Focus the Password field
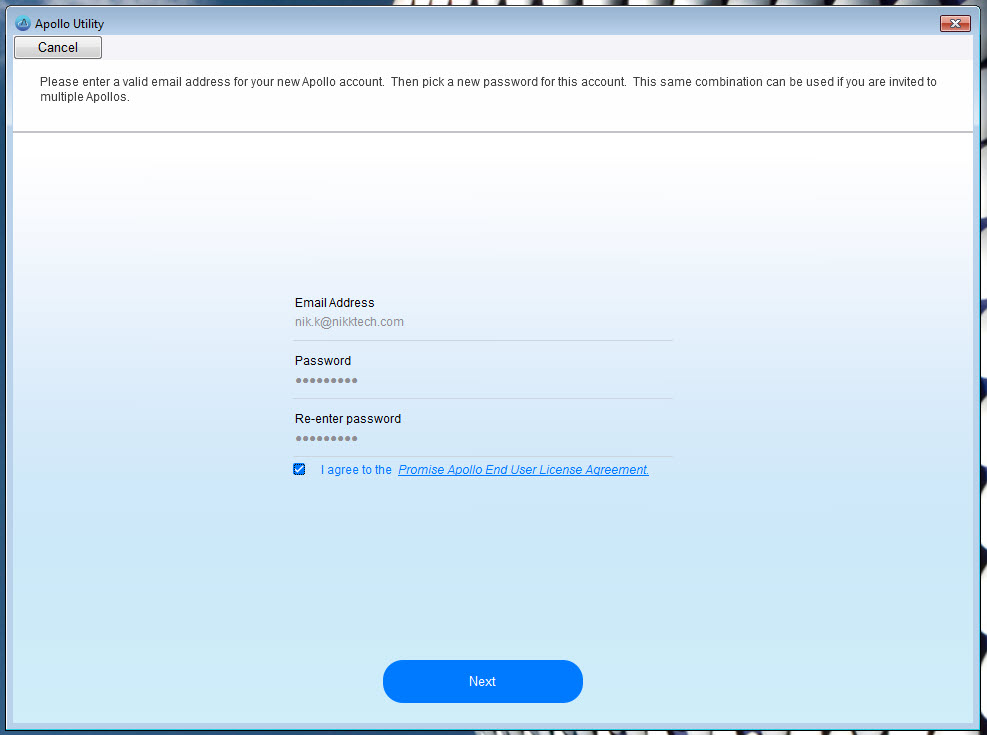987x735 pixels. (x=482, y=380)
